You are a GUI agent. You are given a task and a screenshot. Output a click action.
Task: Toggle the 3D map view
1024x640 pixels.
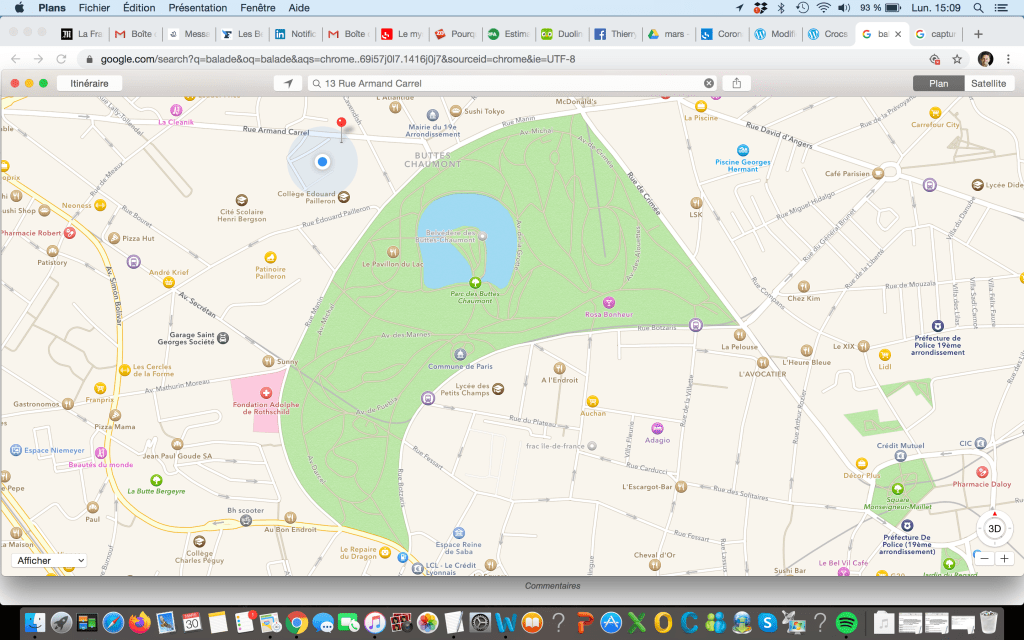994,528
